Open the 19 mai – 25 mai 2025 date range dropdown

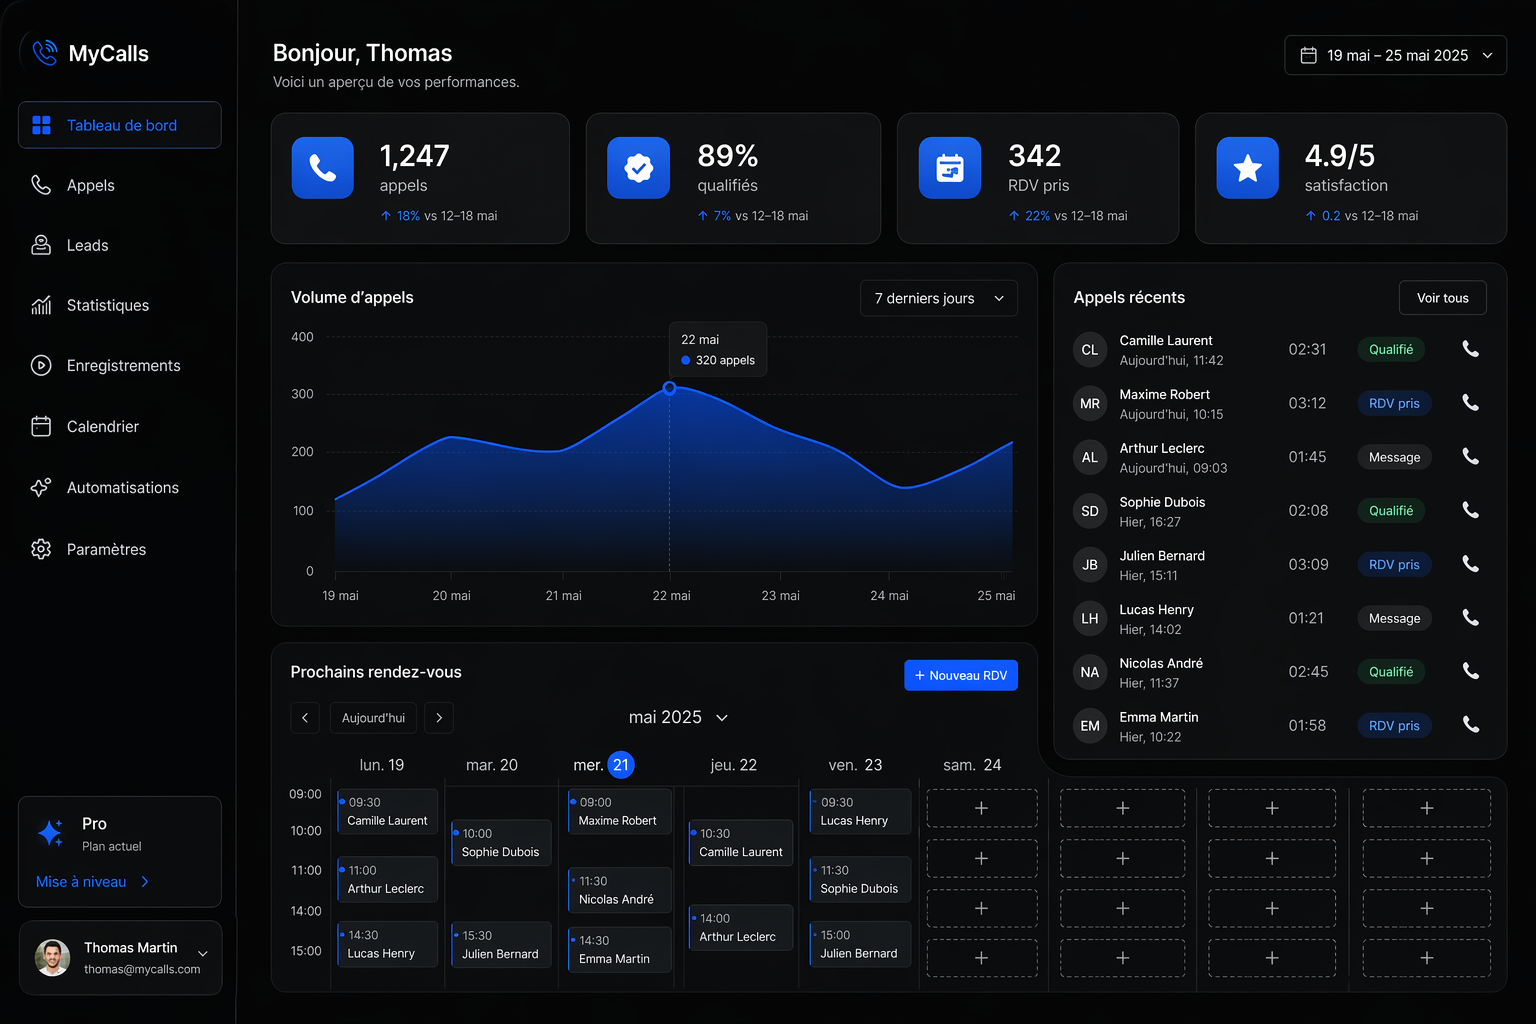pyautogui.click(x=1395, y=55)
